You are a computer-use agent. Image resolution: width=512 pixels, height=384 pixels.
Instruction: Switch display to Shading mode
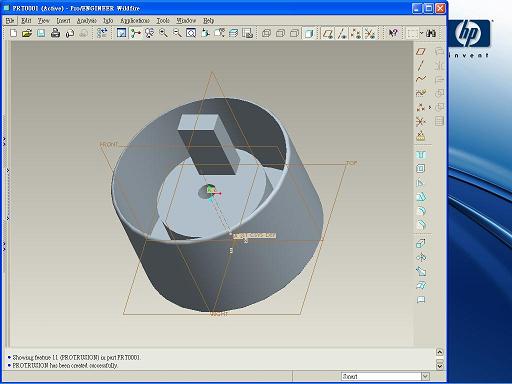pyautogui.click(x=309, y=33)
